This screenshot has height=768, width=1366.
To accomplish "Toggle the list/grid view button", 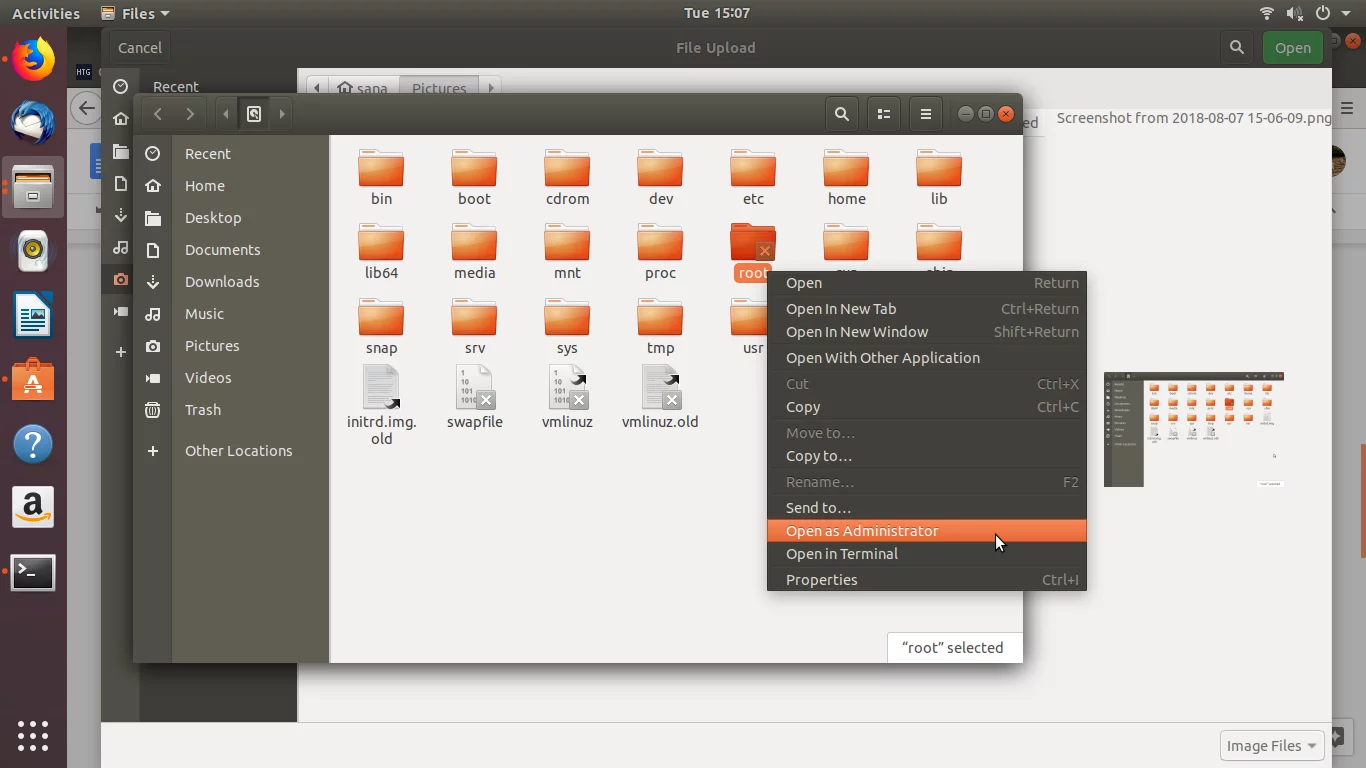I will [x=884, y=114].
